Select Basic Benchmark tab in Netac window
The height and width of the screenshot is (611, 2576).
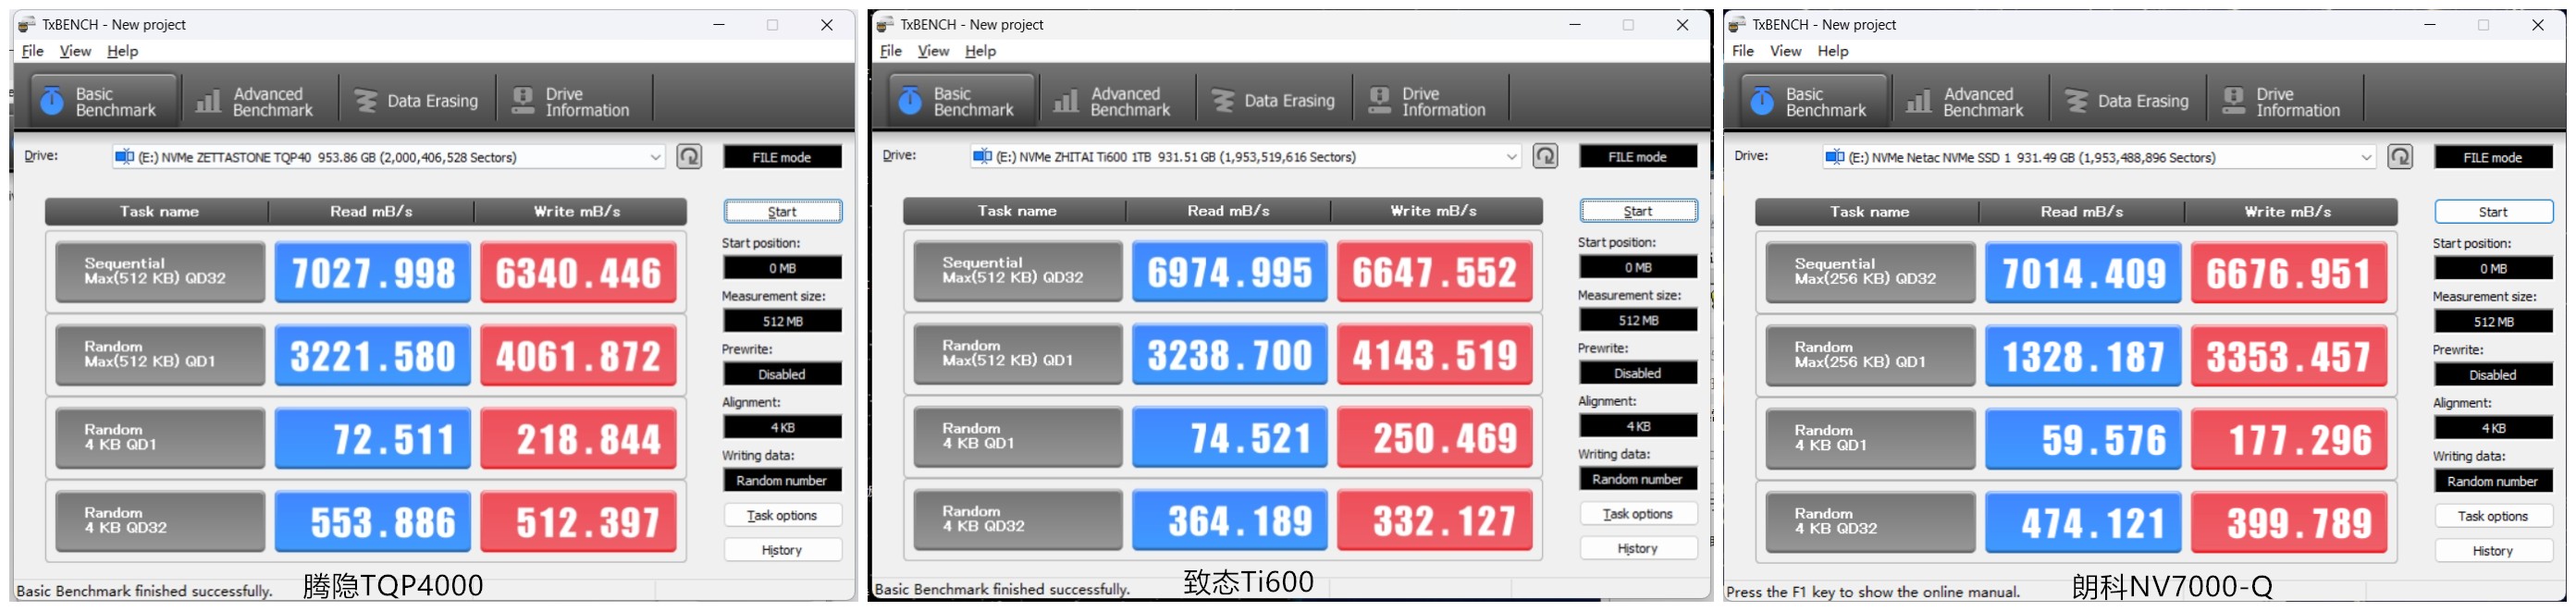coord(1813,101)
